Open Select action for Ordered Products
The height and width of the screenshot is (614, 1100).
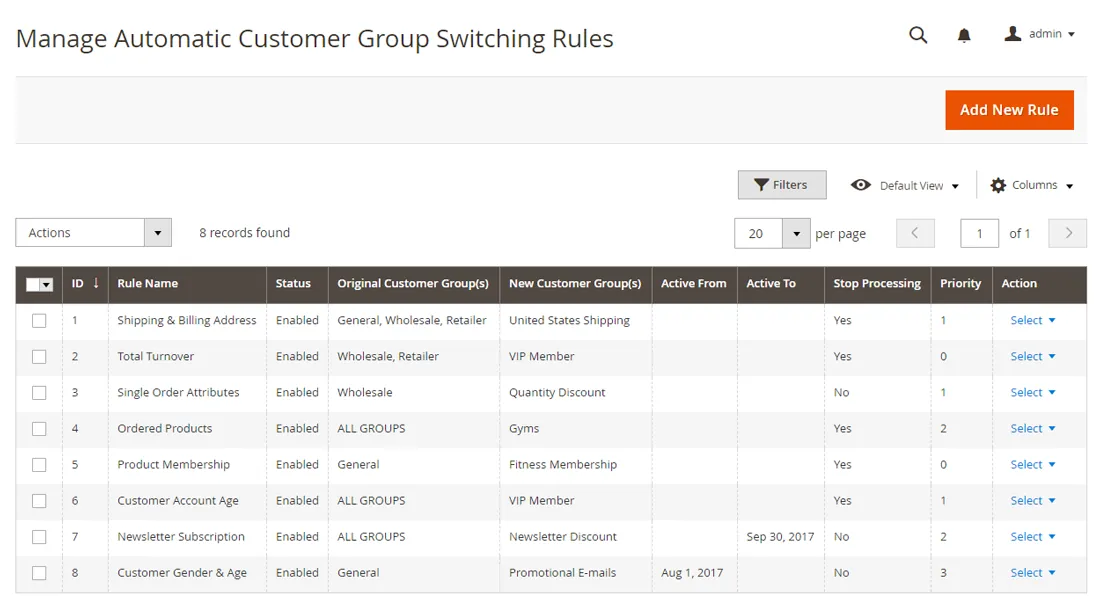(1033, 428)
